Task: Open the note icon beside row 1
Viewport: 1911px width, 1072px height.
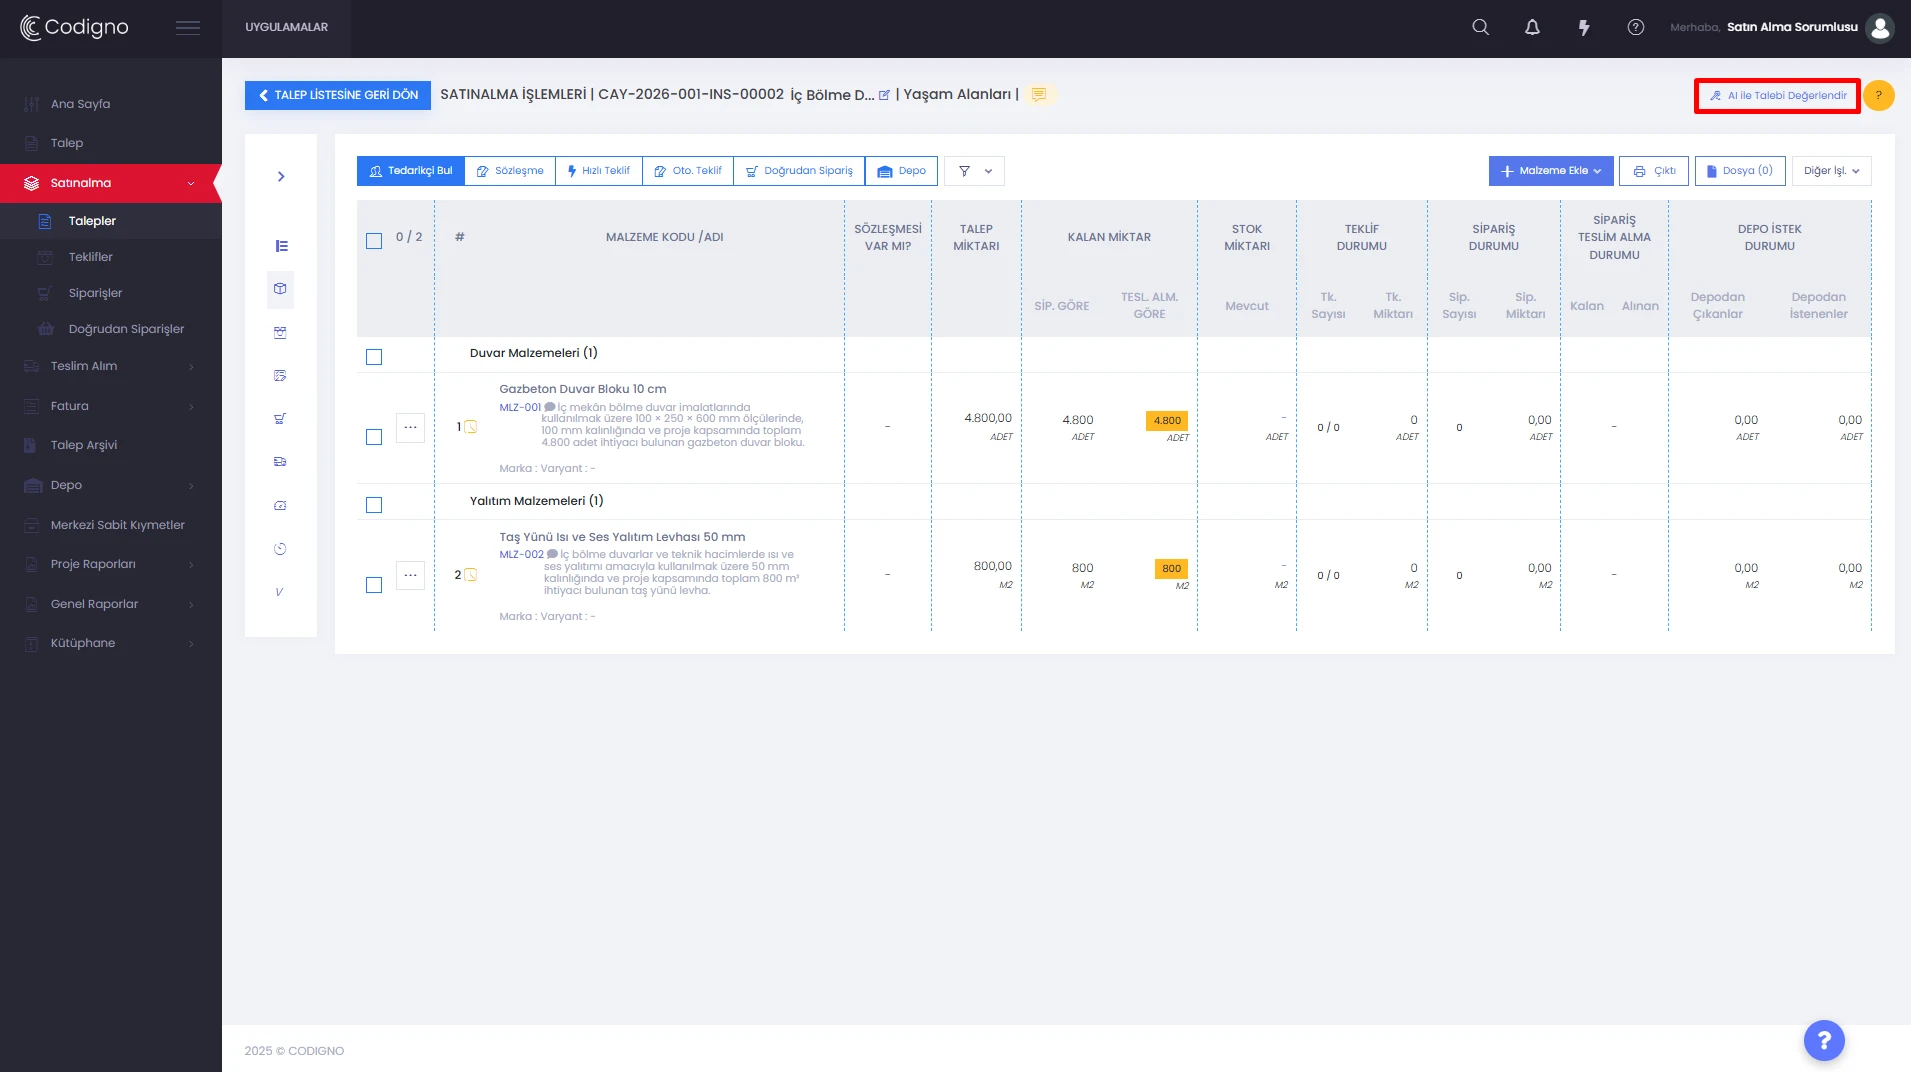Action: tap(471, 427)
